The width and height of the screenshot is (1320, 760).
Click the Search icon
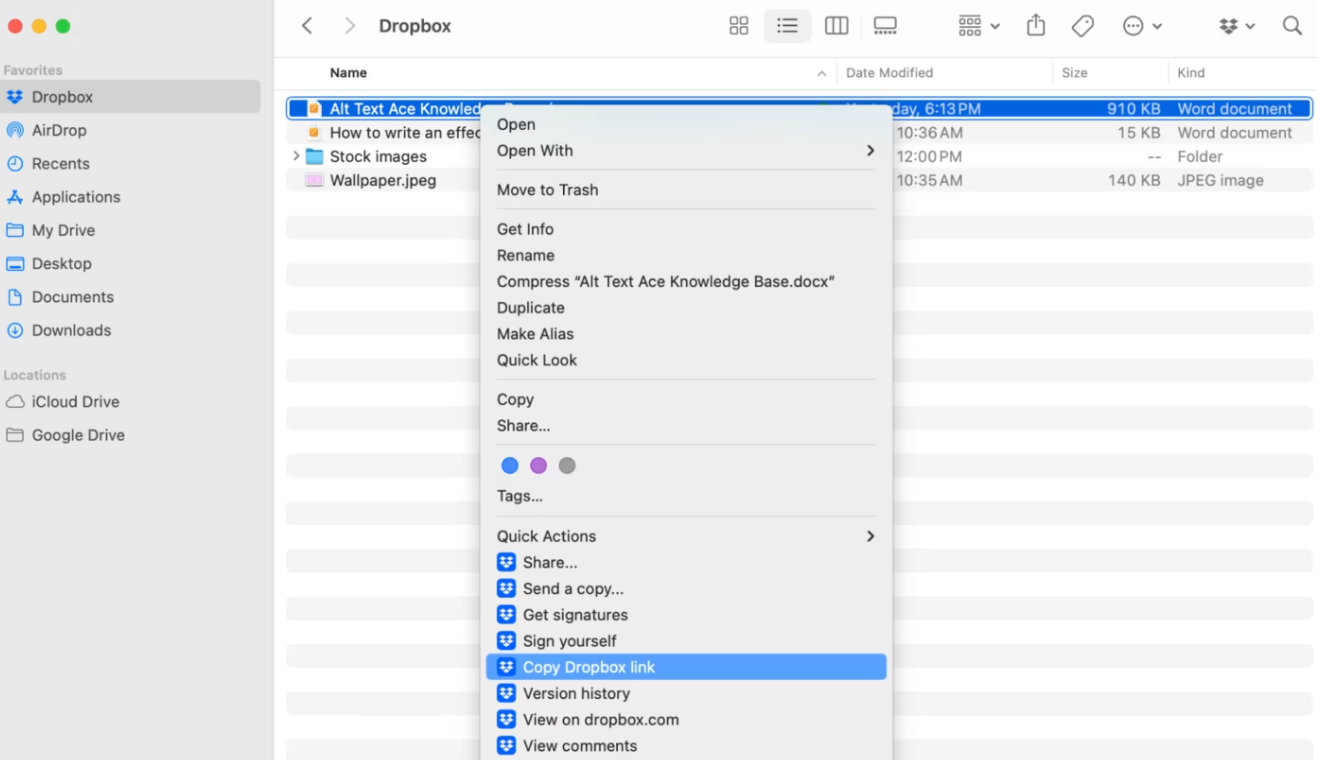click(x=1292, y=25)
